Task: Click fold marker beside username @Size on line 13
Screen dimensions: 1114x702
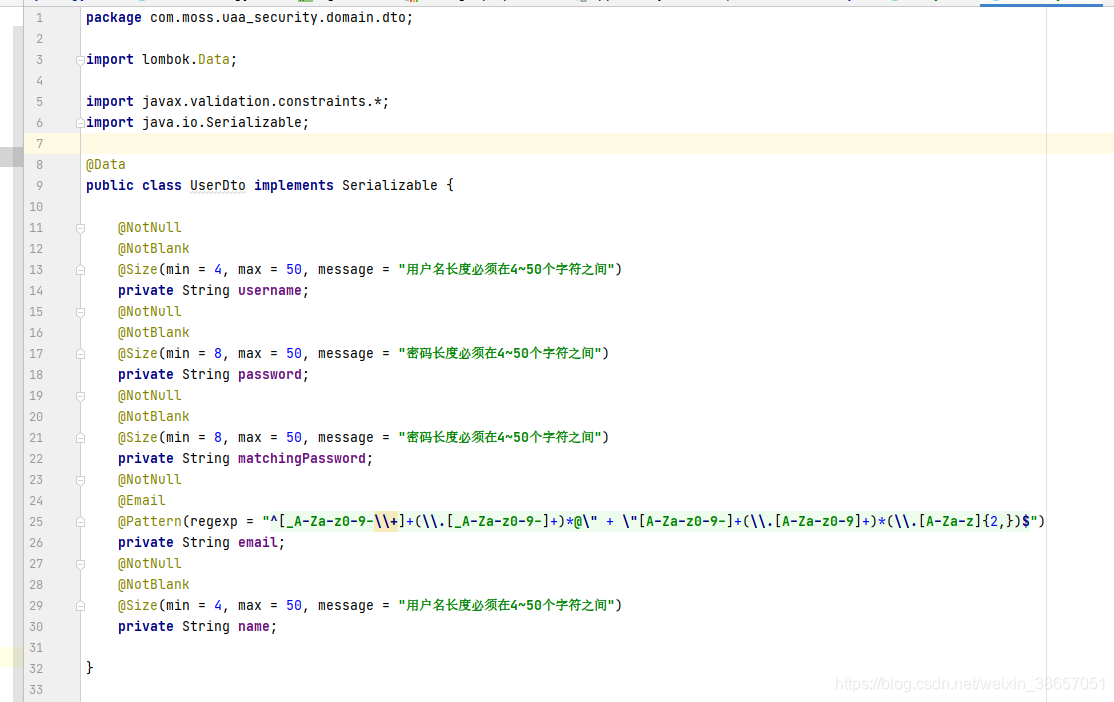Action: [80, 270]
